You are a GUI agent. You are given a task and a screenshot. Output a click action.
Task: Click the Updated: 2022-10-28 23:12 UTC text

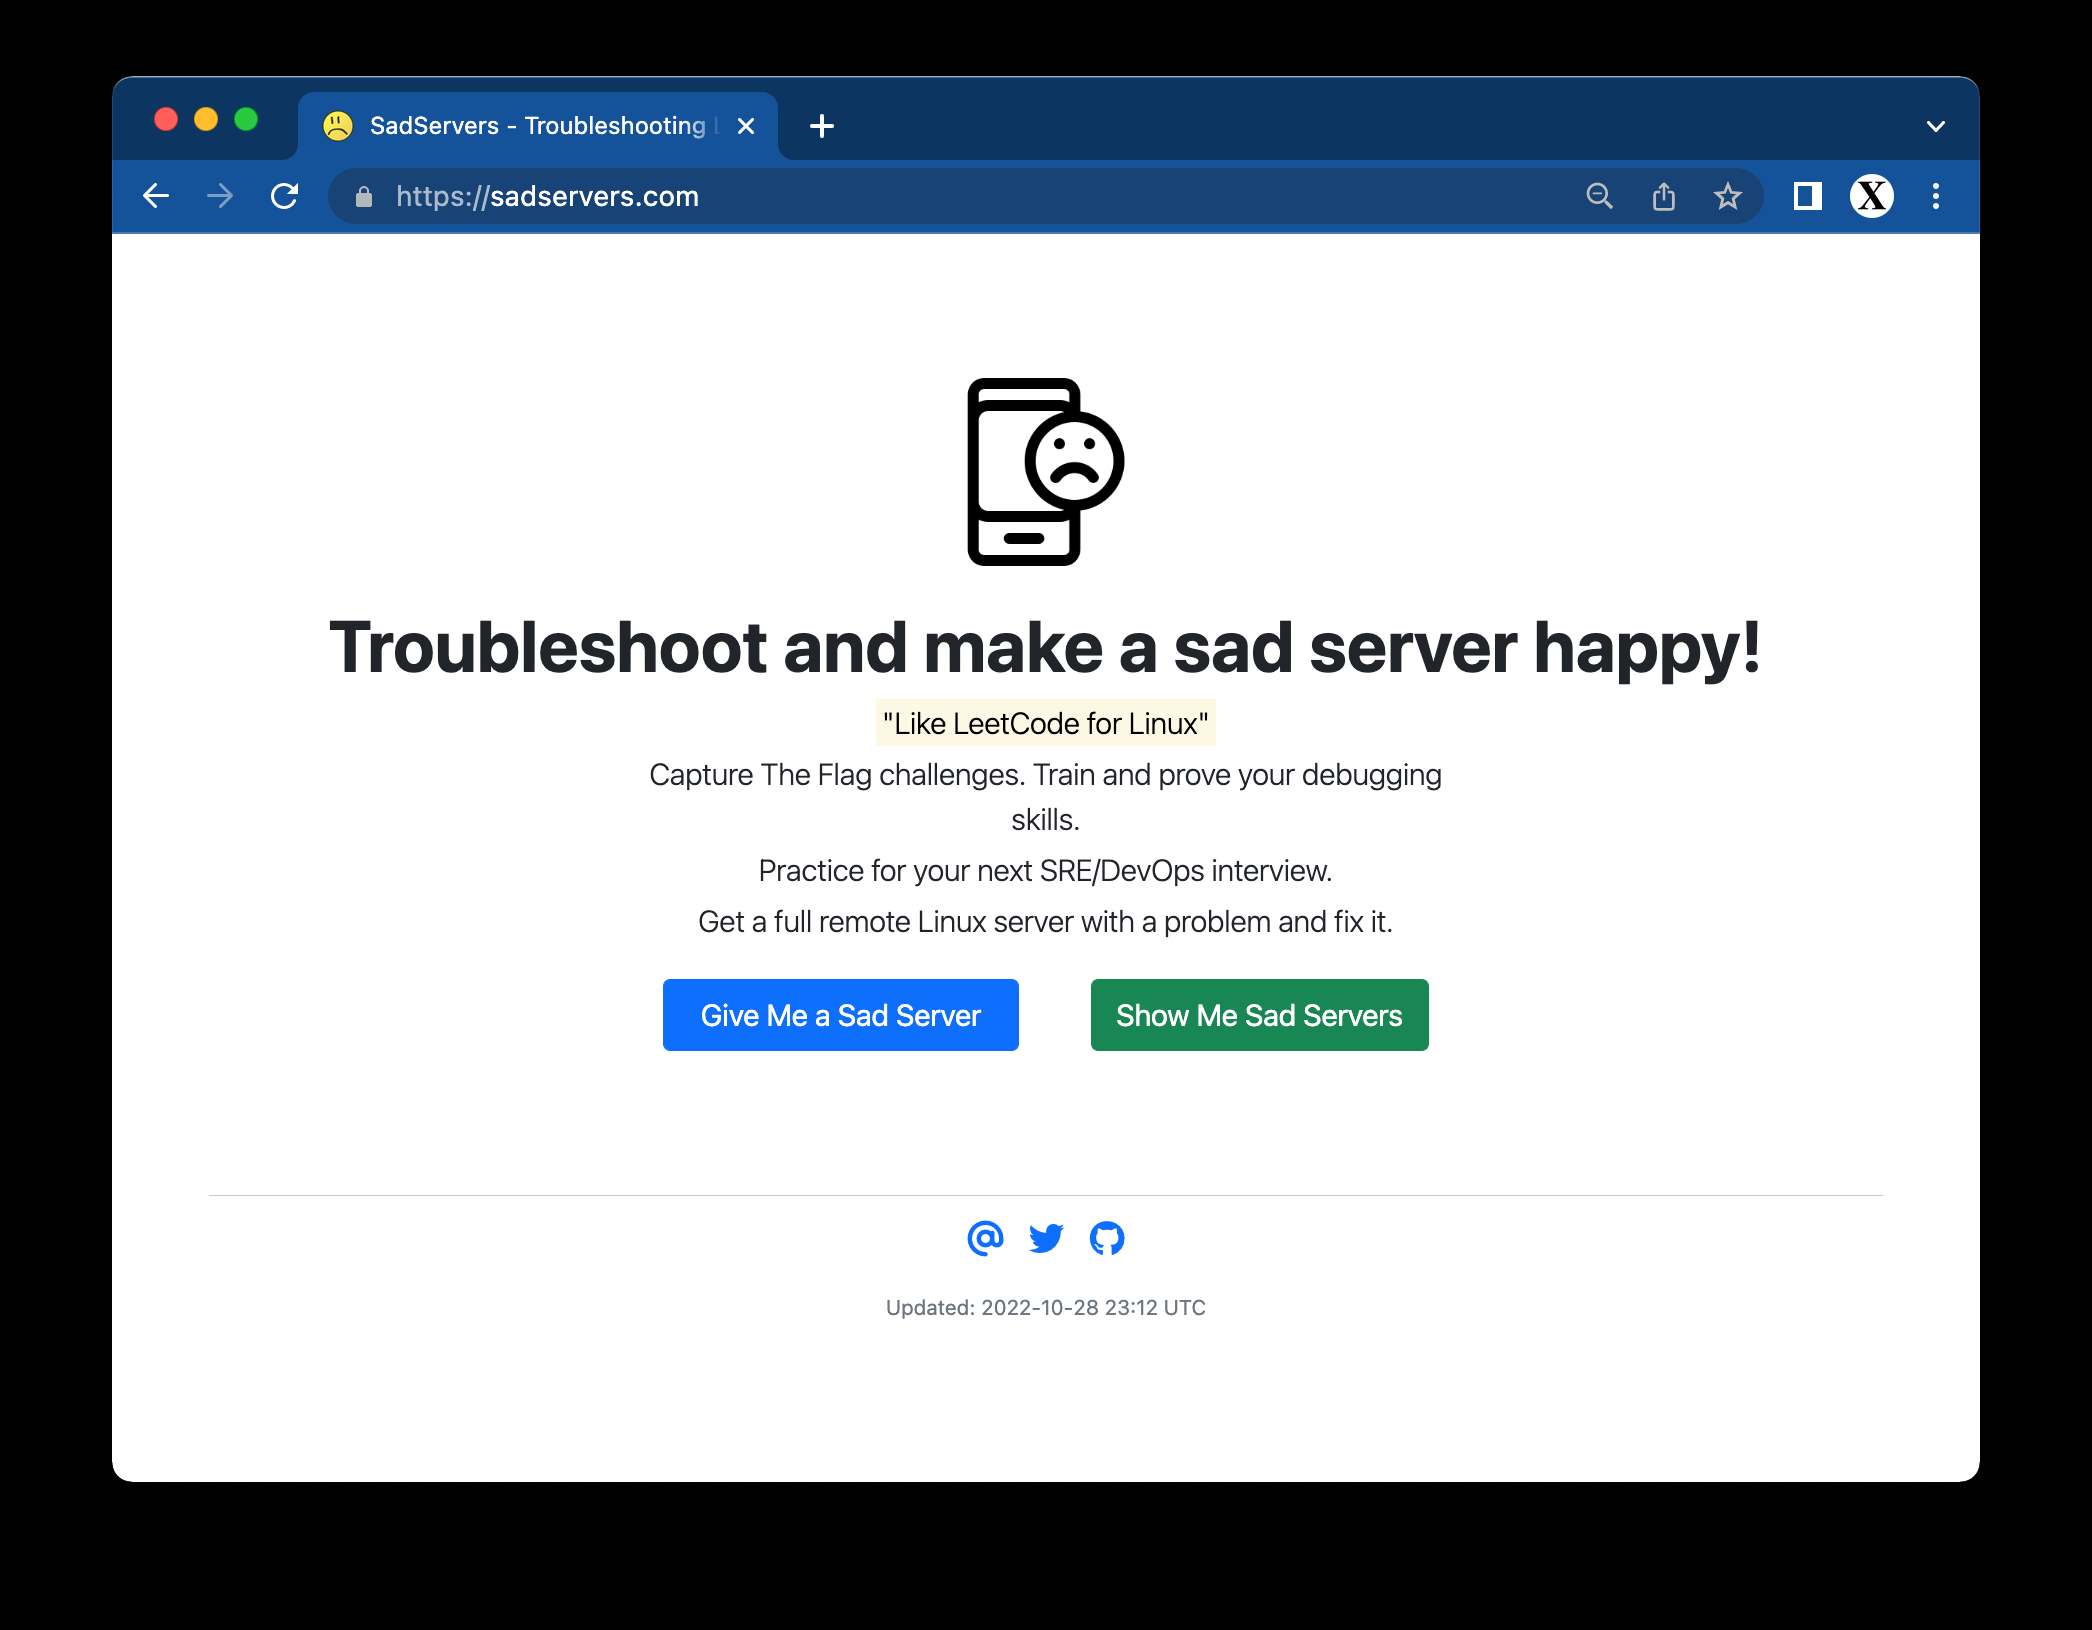coord(1046,1307)
